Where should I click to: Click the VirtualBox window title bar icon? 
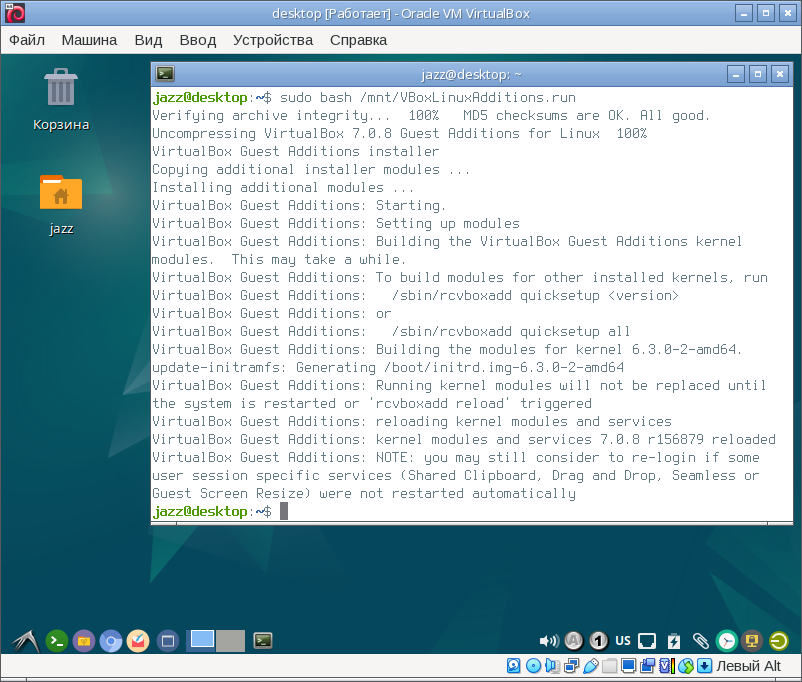click(x=15, y=13)
